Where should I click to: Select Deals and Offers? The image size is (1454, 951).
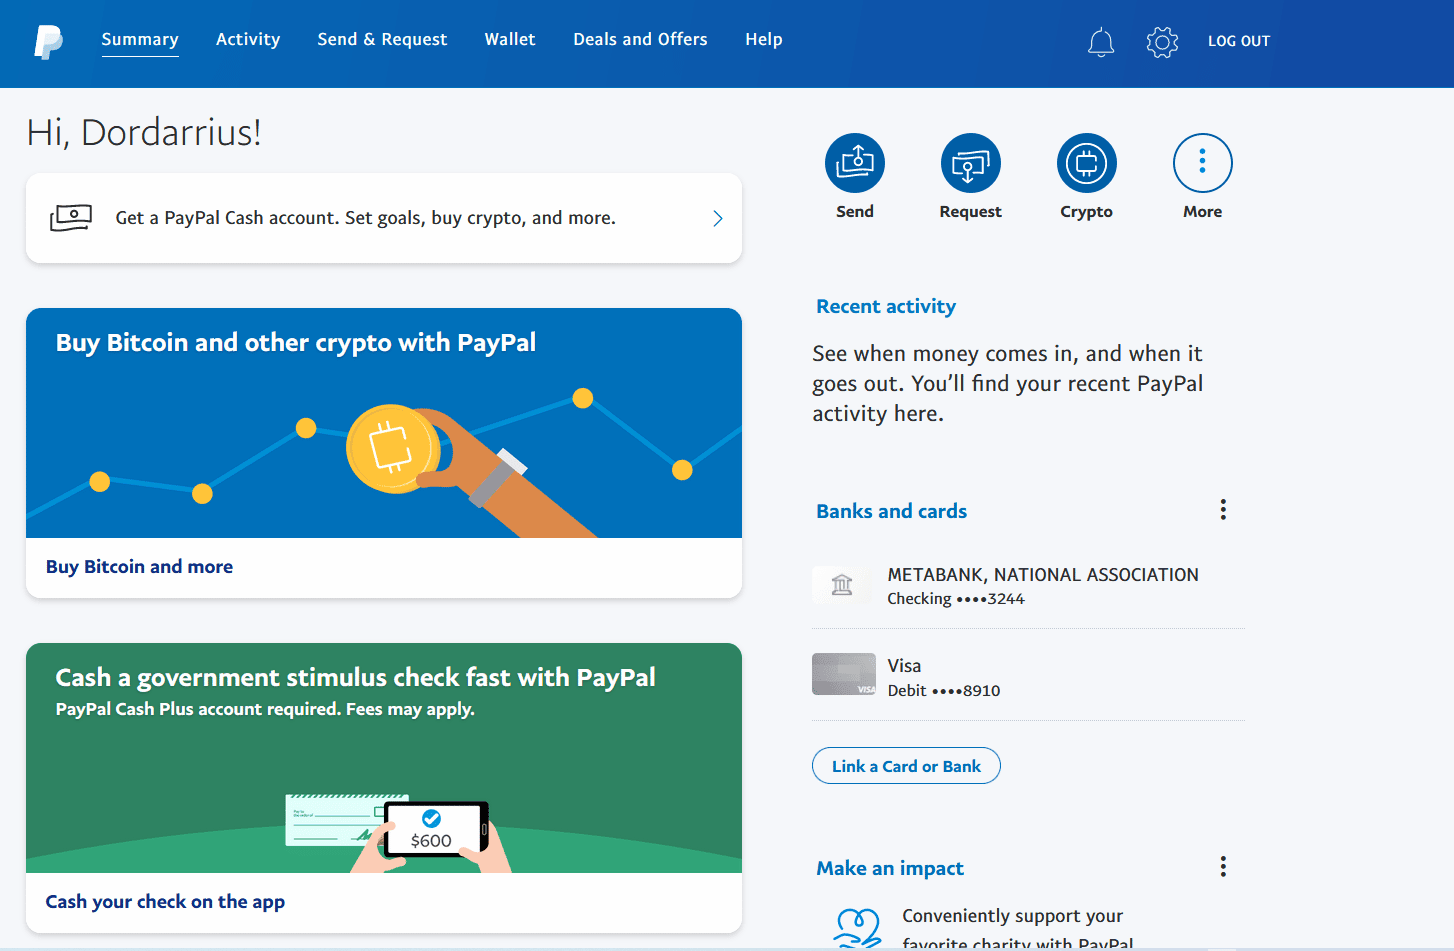[640, 39]
